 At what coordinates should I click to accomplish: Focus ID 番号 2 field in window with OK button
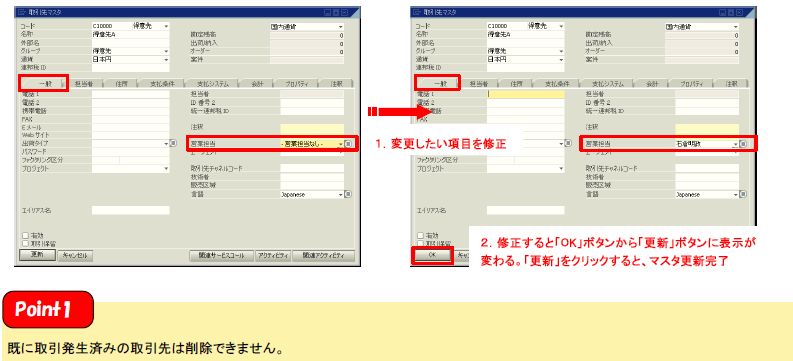coord(707,103)
